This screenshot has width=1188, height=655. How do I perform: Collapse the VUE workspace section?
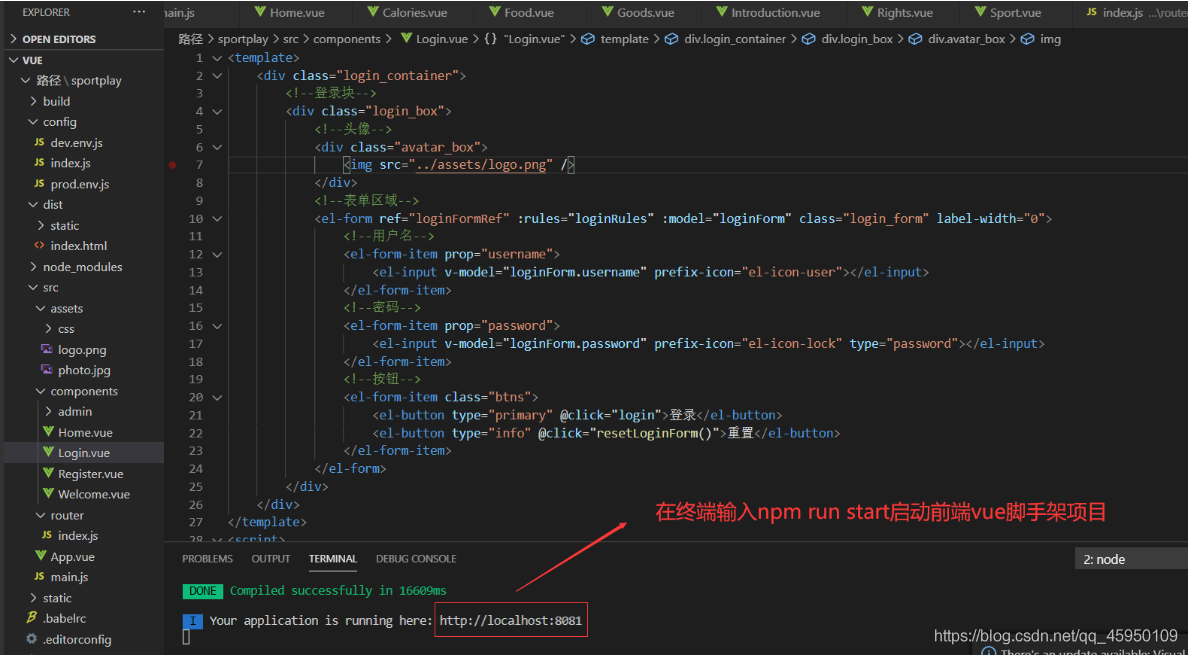[14, 60]
